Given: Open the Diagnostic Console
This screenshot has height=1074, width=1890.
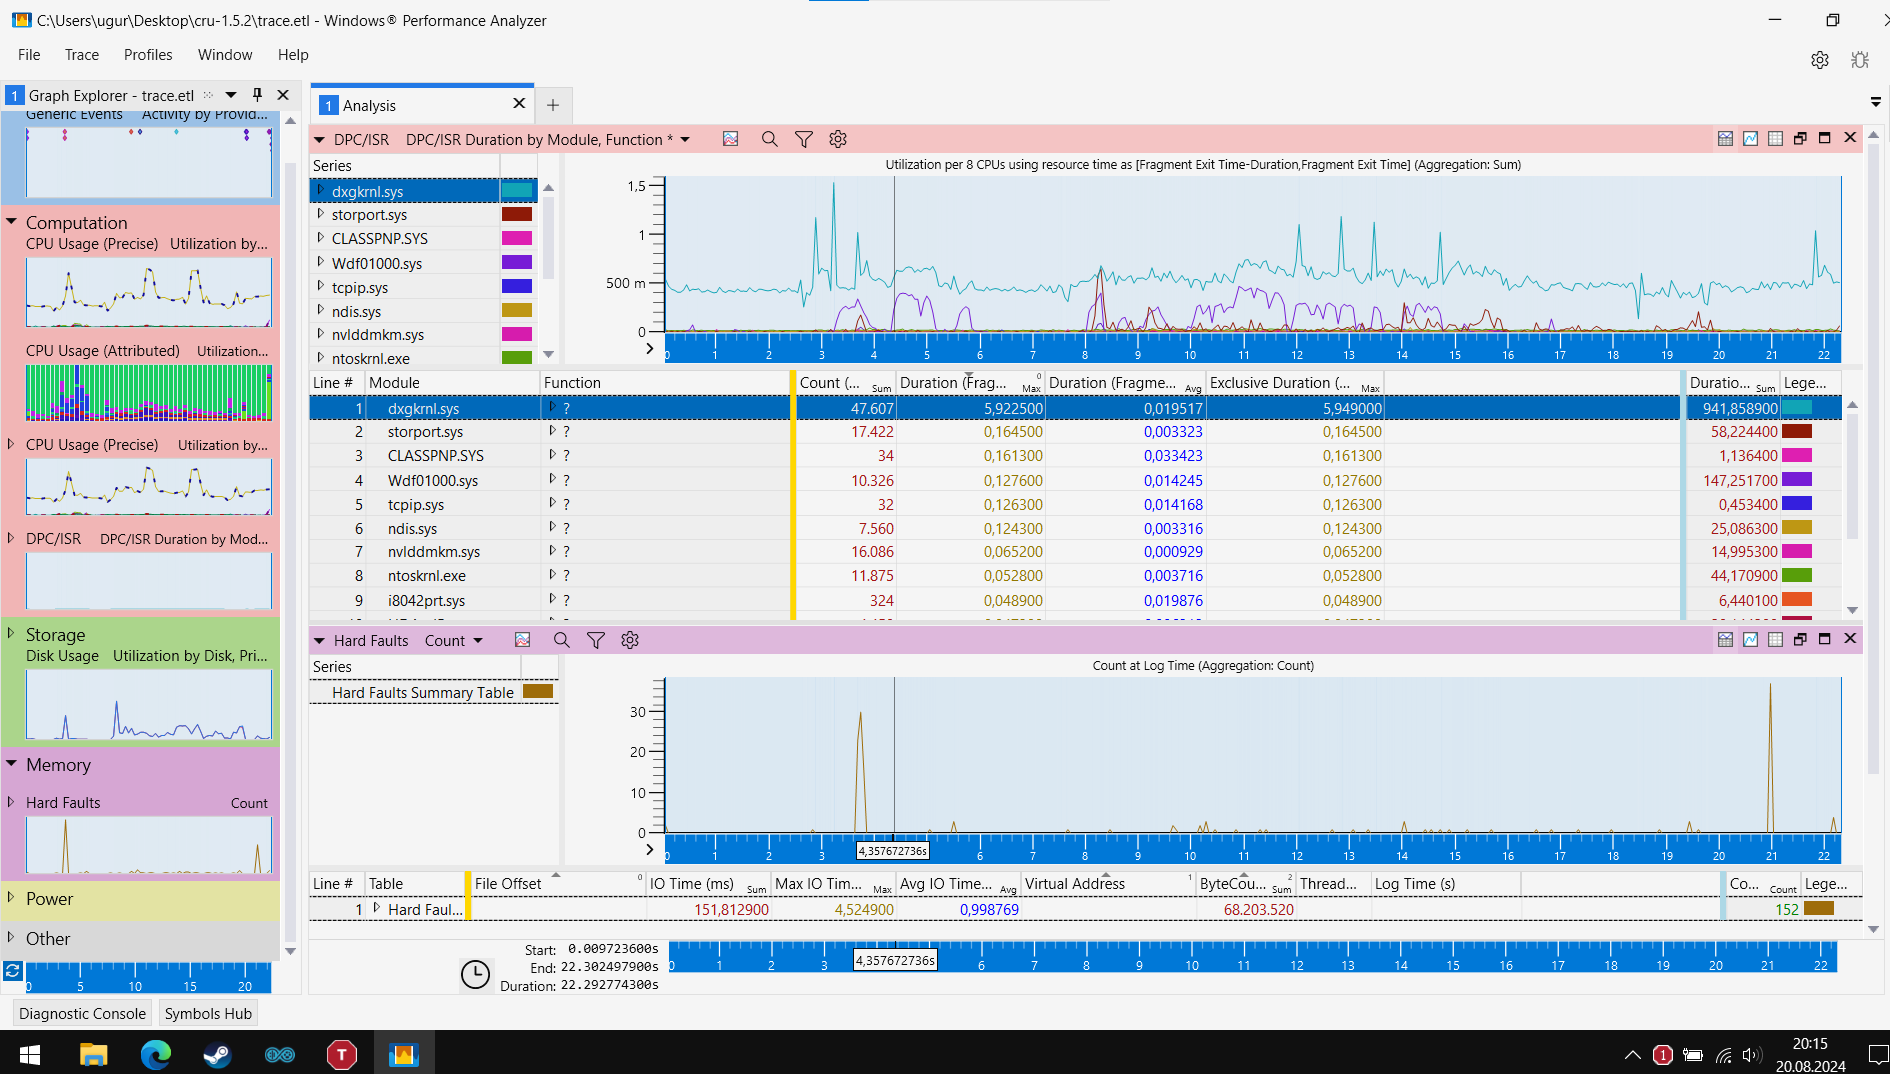Looking at the screenshot, I should [82, 1013].
